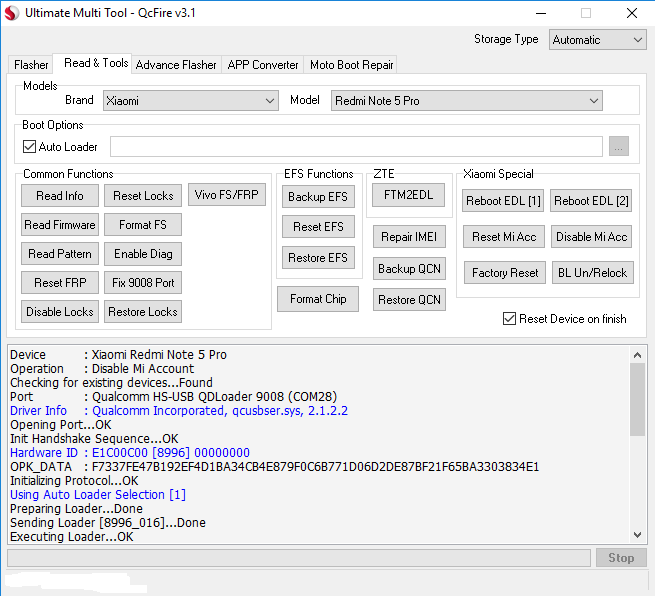Click the log scrollbar up arrow
The width and height of the screenshot is (655, 596).
pyautogui.click(x=637, y=355)
